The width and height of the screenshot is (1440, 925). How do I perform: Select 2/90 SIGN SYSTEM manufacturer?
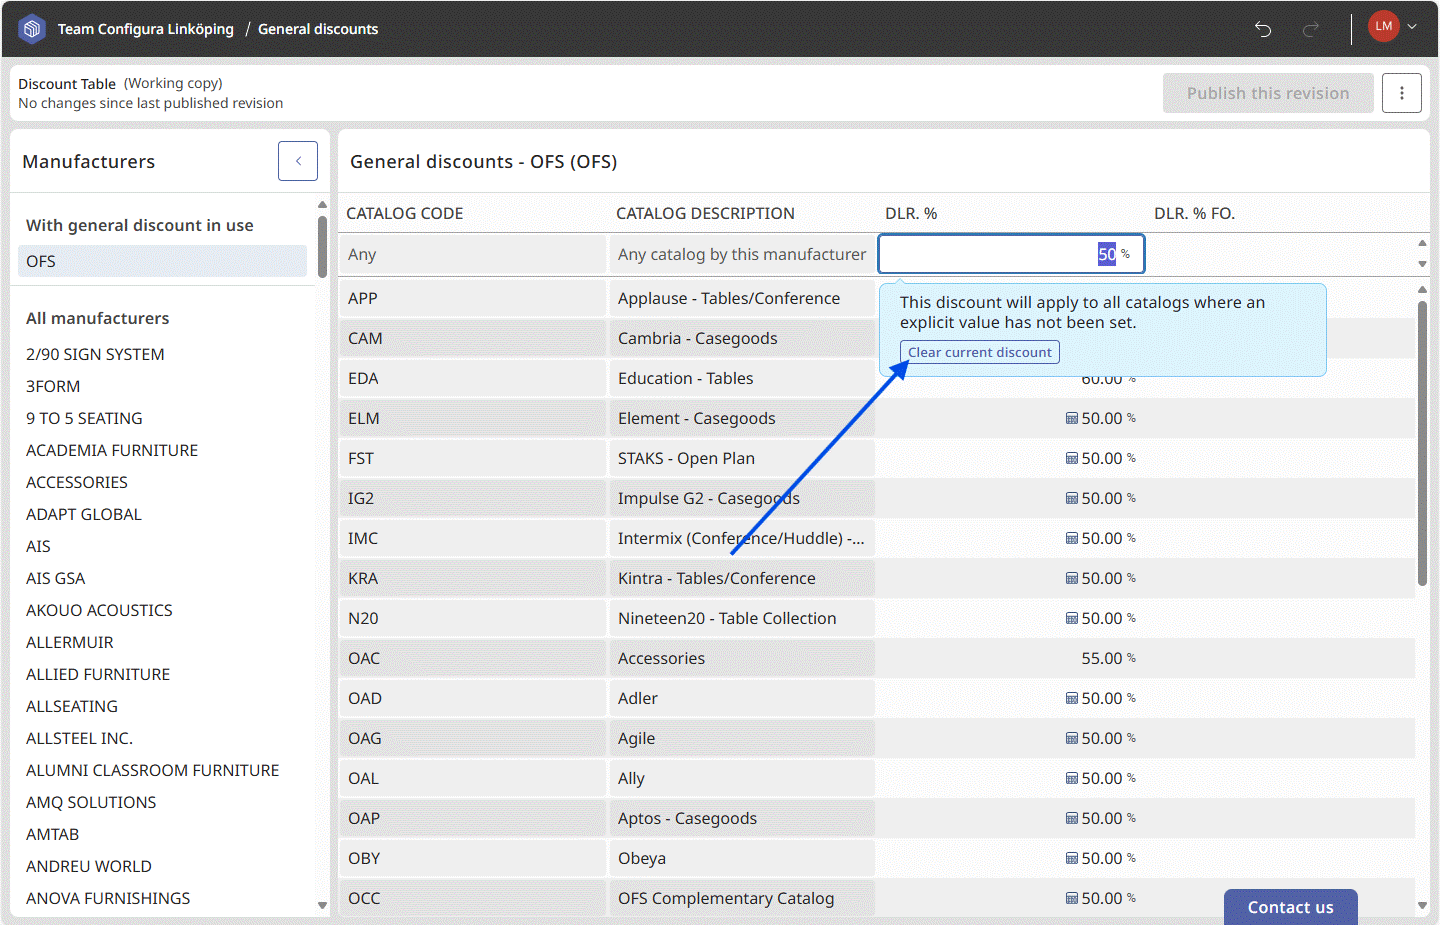pyautogui.click(x=95, y=354)
